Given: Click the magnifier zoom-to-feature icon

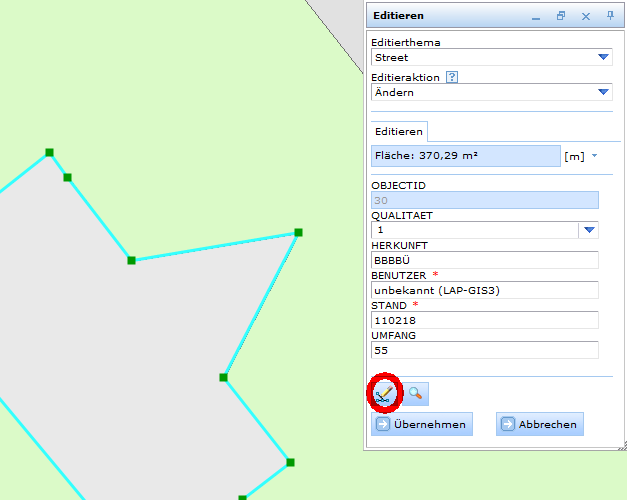Looking at the screenshot, I should pos(416,394).
